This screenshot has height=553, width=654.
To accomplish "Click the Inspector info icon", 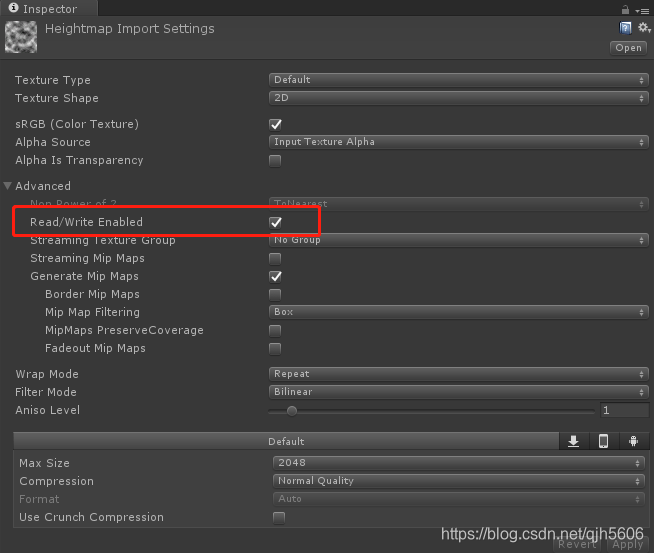I will point(13,8).
